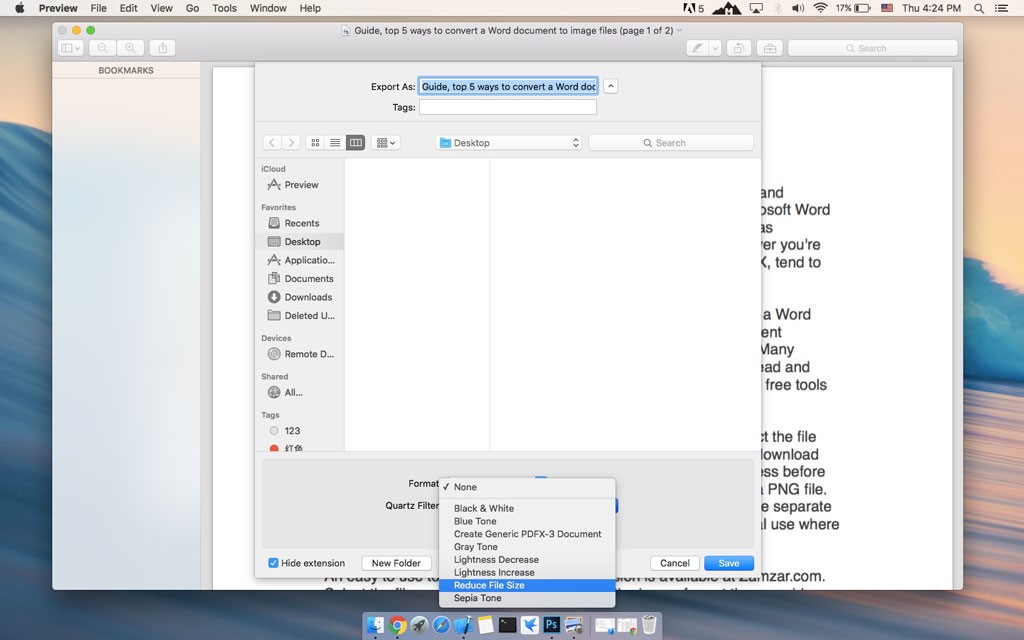Open the Help menu
This screenshot has height=640, width=1024.
310,8
